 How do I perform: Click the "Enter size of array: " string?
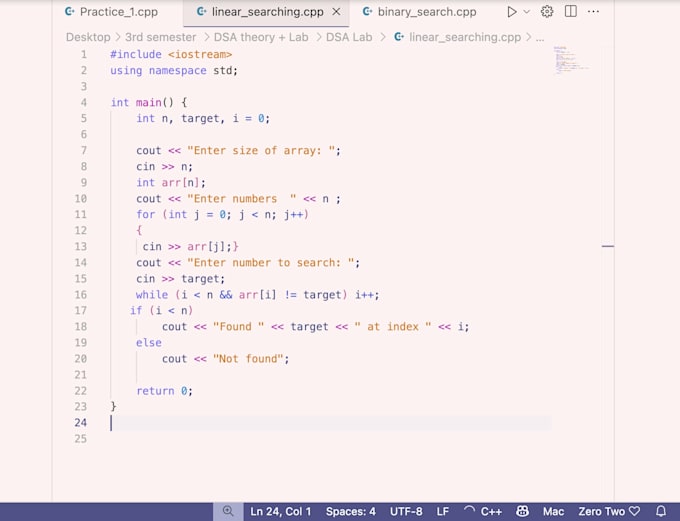pyautogui.click(x=261, y=151)
